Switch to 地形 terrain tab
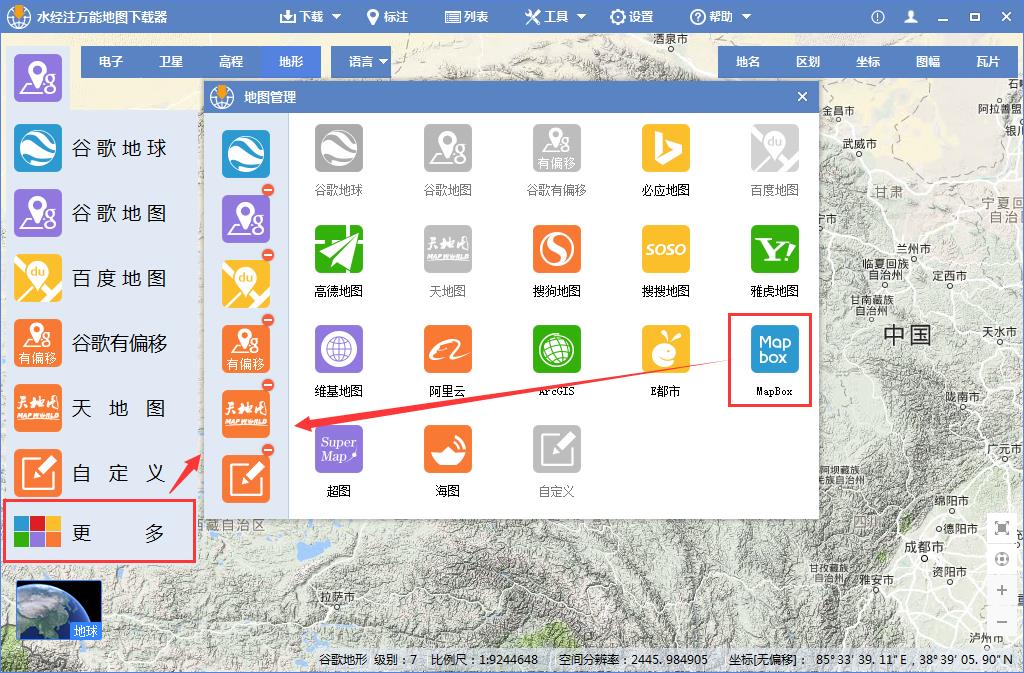 [x=291, y=61]
